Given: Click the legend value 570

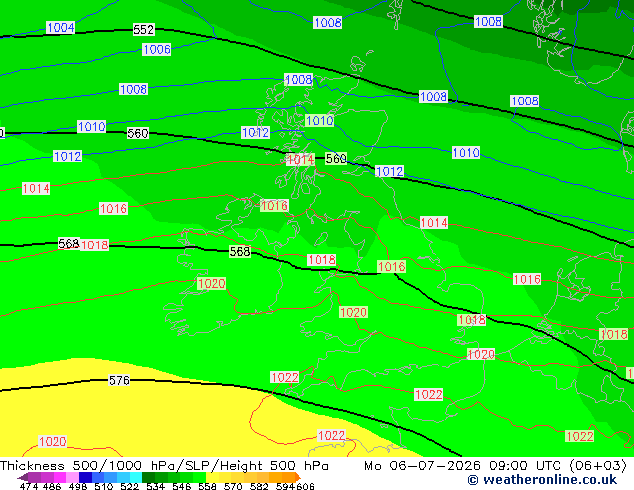Looking at the screenshot, I should pos(233,486).
